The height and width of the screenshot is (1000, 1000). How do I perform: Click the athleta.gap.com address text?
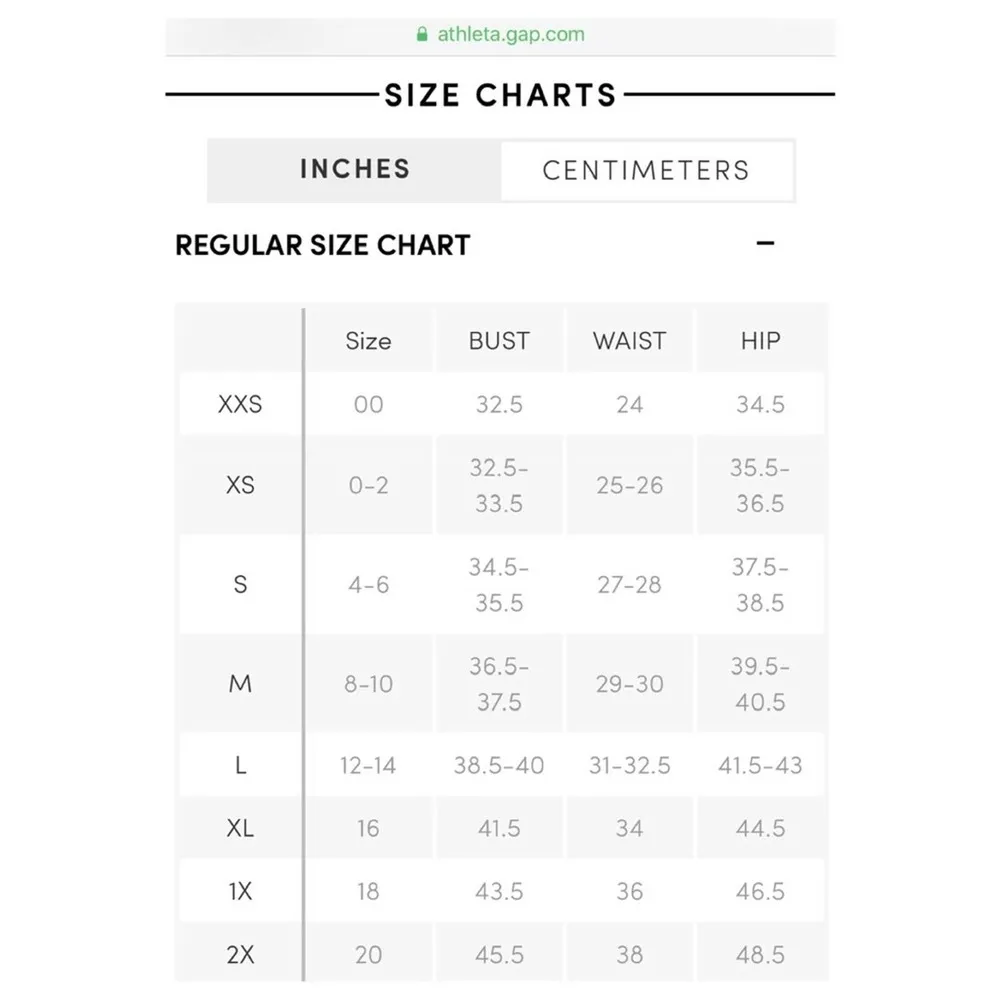(511, 34)
